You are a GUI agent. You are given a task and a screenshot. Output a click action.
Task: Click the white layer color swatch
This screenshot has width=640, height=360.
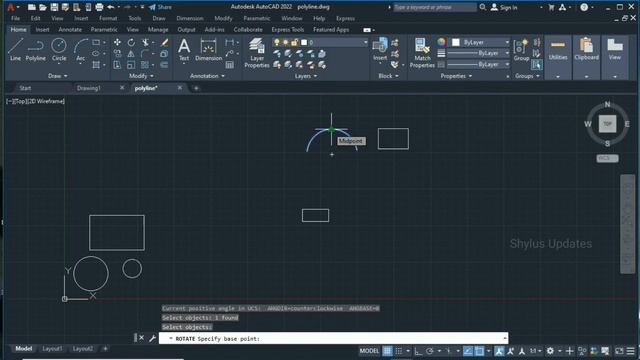click(304, 42)
